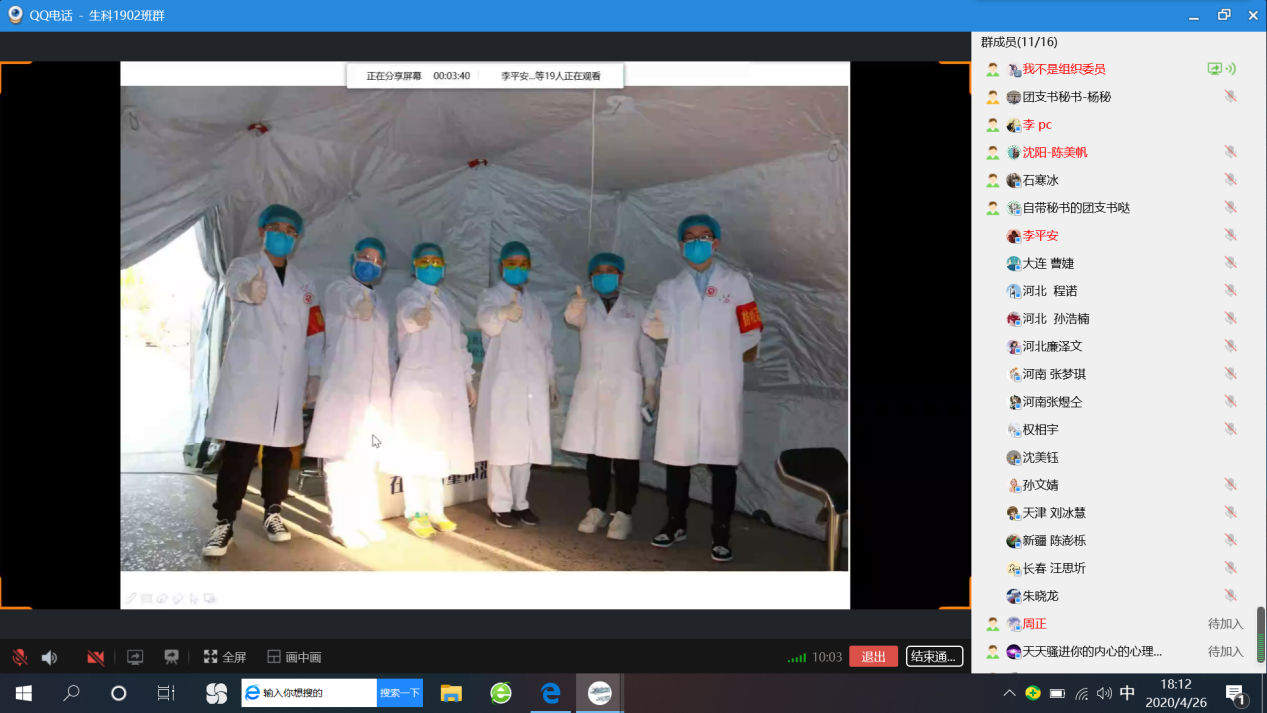
Task: Click the green signal strength indicator
Action: point(796,657)
